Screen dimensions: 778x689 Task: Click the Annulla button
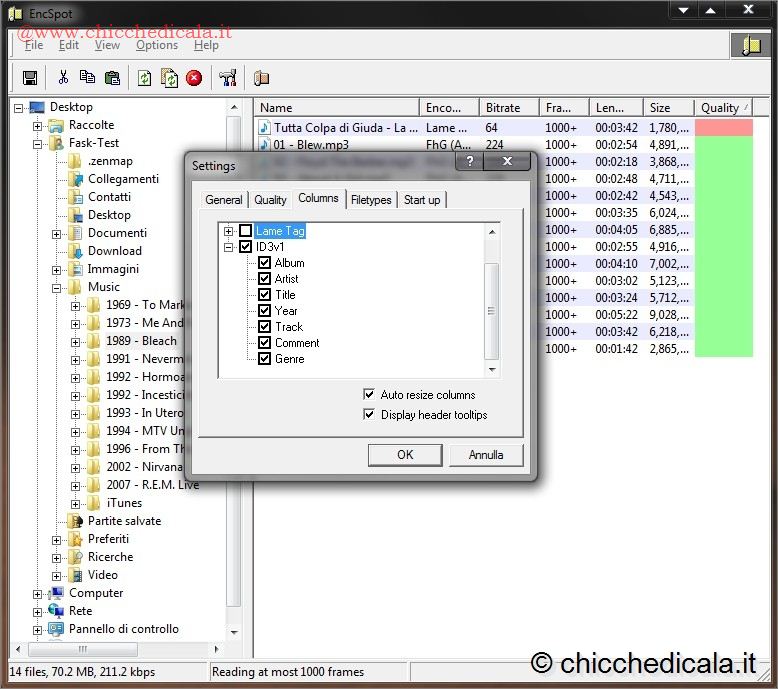coord(486,455)
